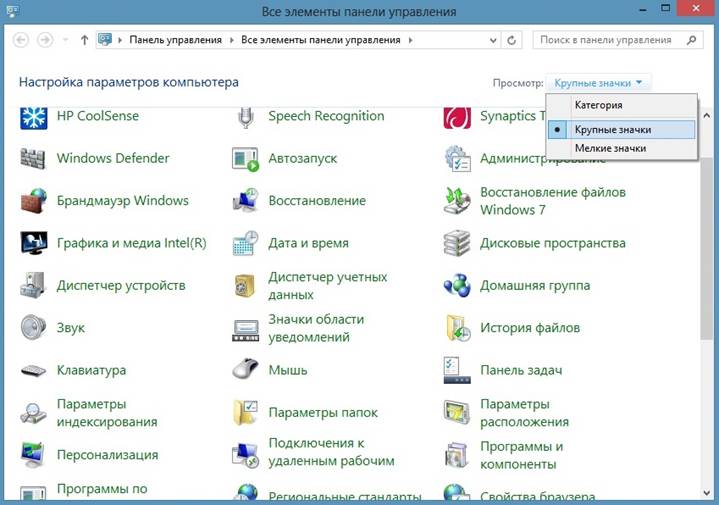The height and width of the screenshot is (505, 719).
Task: Open the Программы и компоненты link
Action: tap(522, 455)
